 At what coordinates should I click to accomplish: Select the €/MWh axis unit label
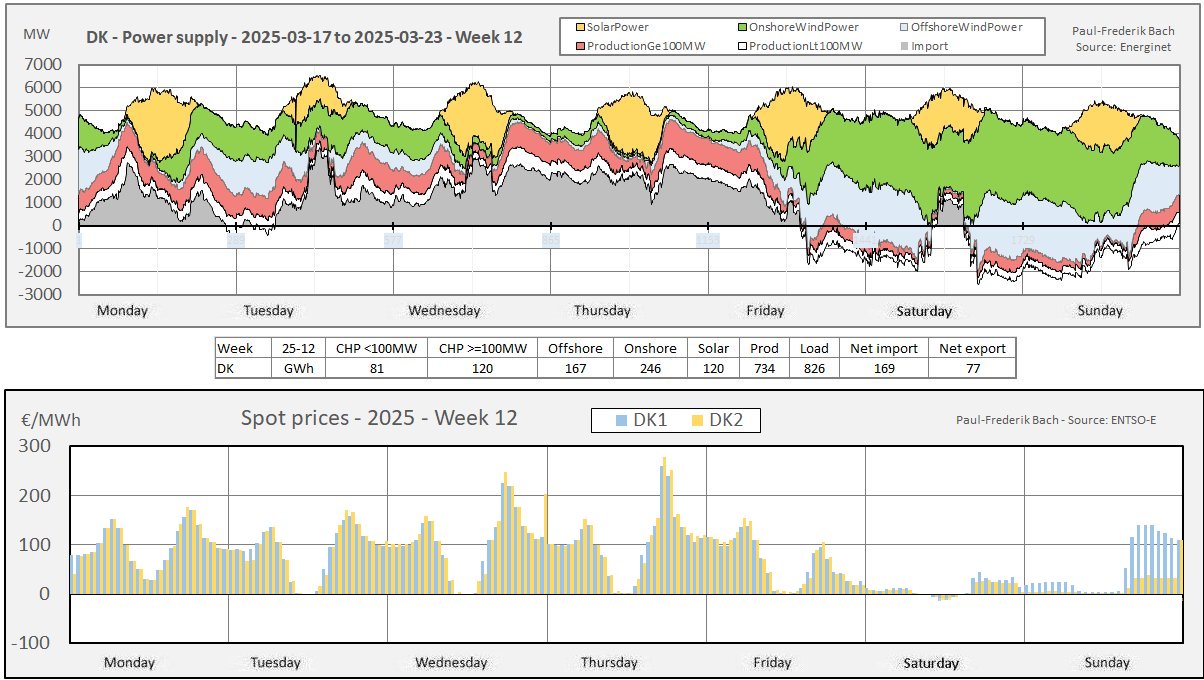point(50,421)
